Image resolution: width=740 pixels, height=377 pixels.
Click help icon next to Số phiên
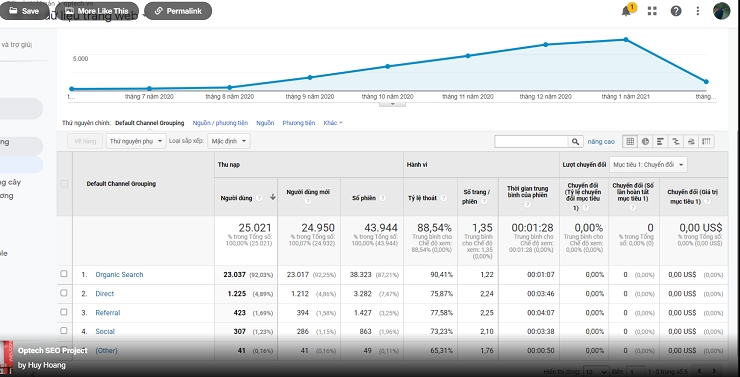point(383,198)
